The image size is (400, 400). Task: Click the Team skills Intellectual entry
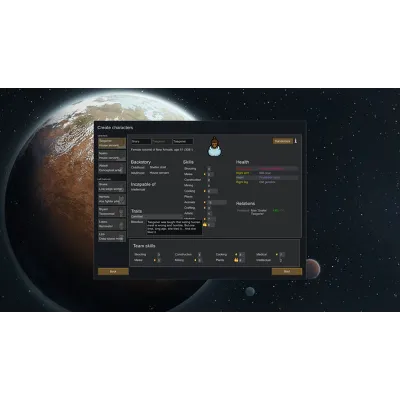pos(269,260)
